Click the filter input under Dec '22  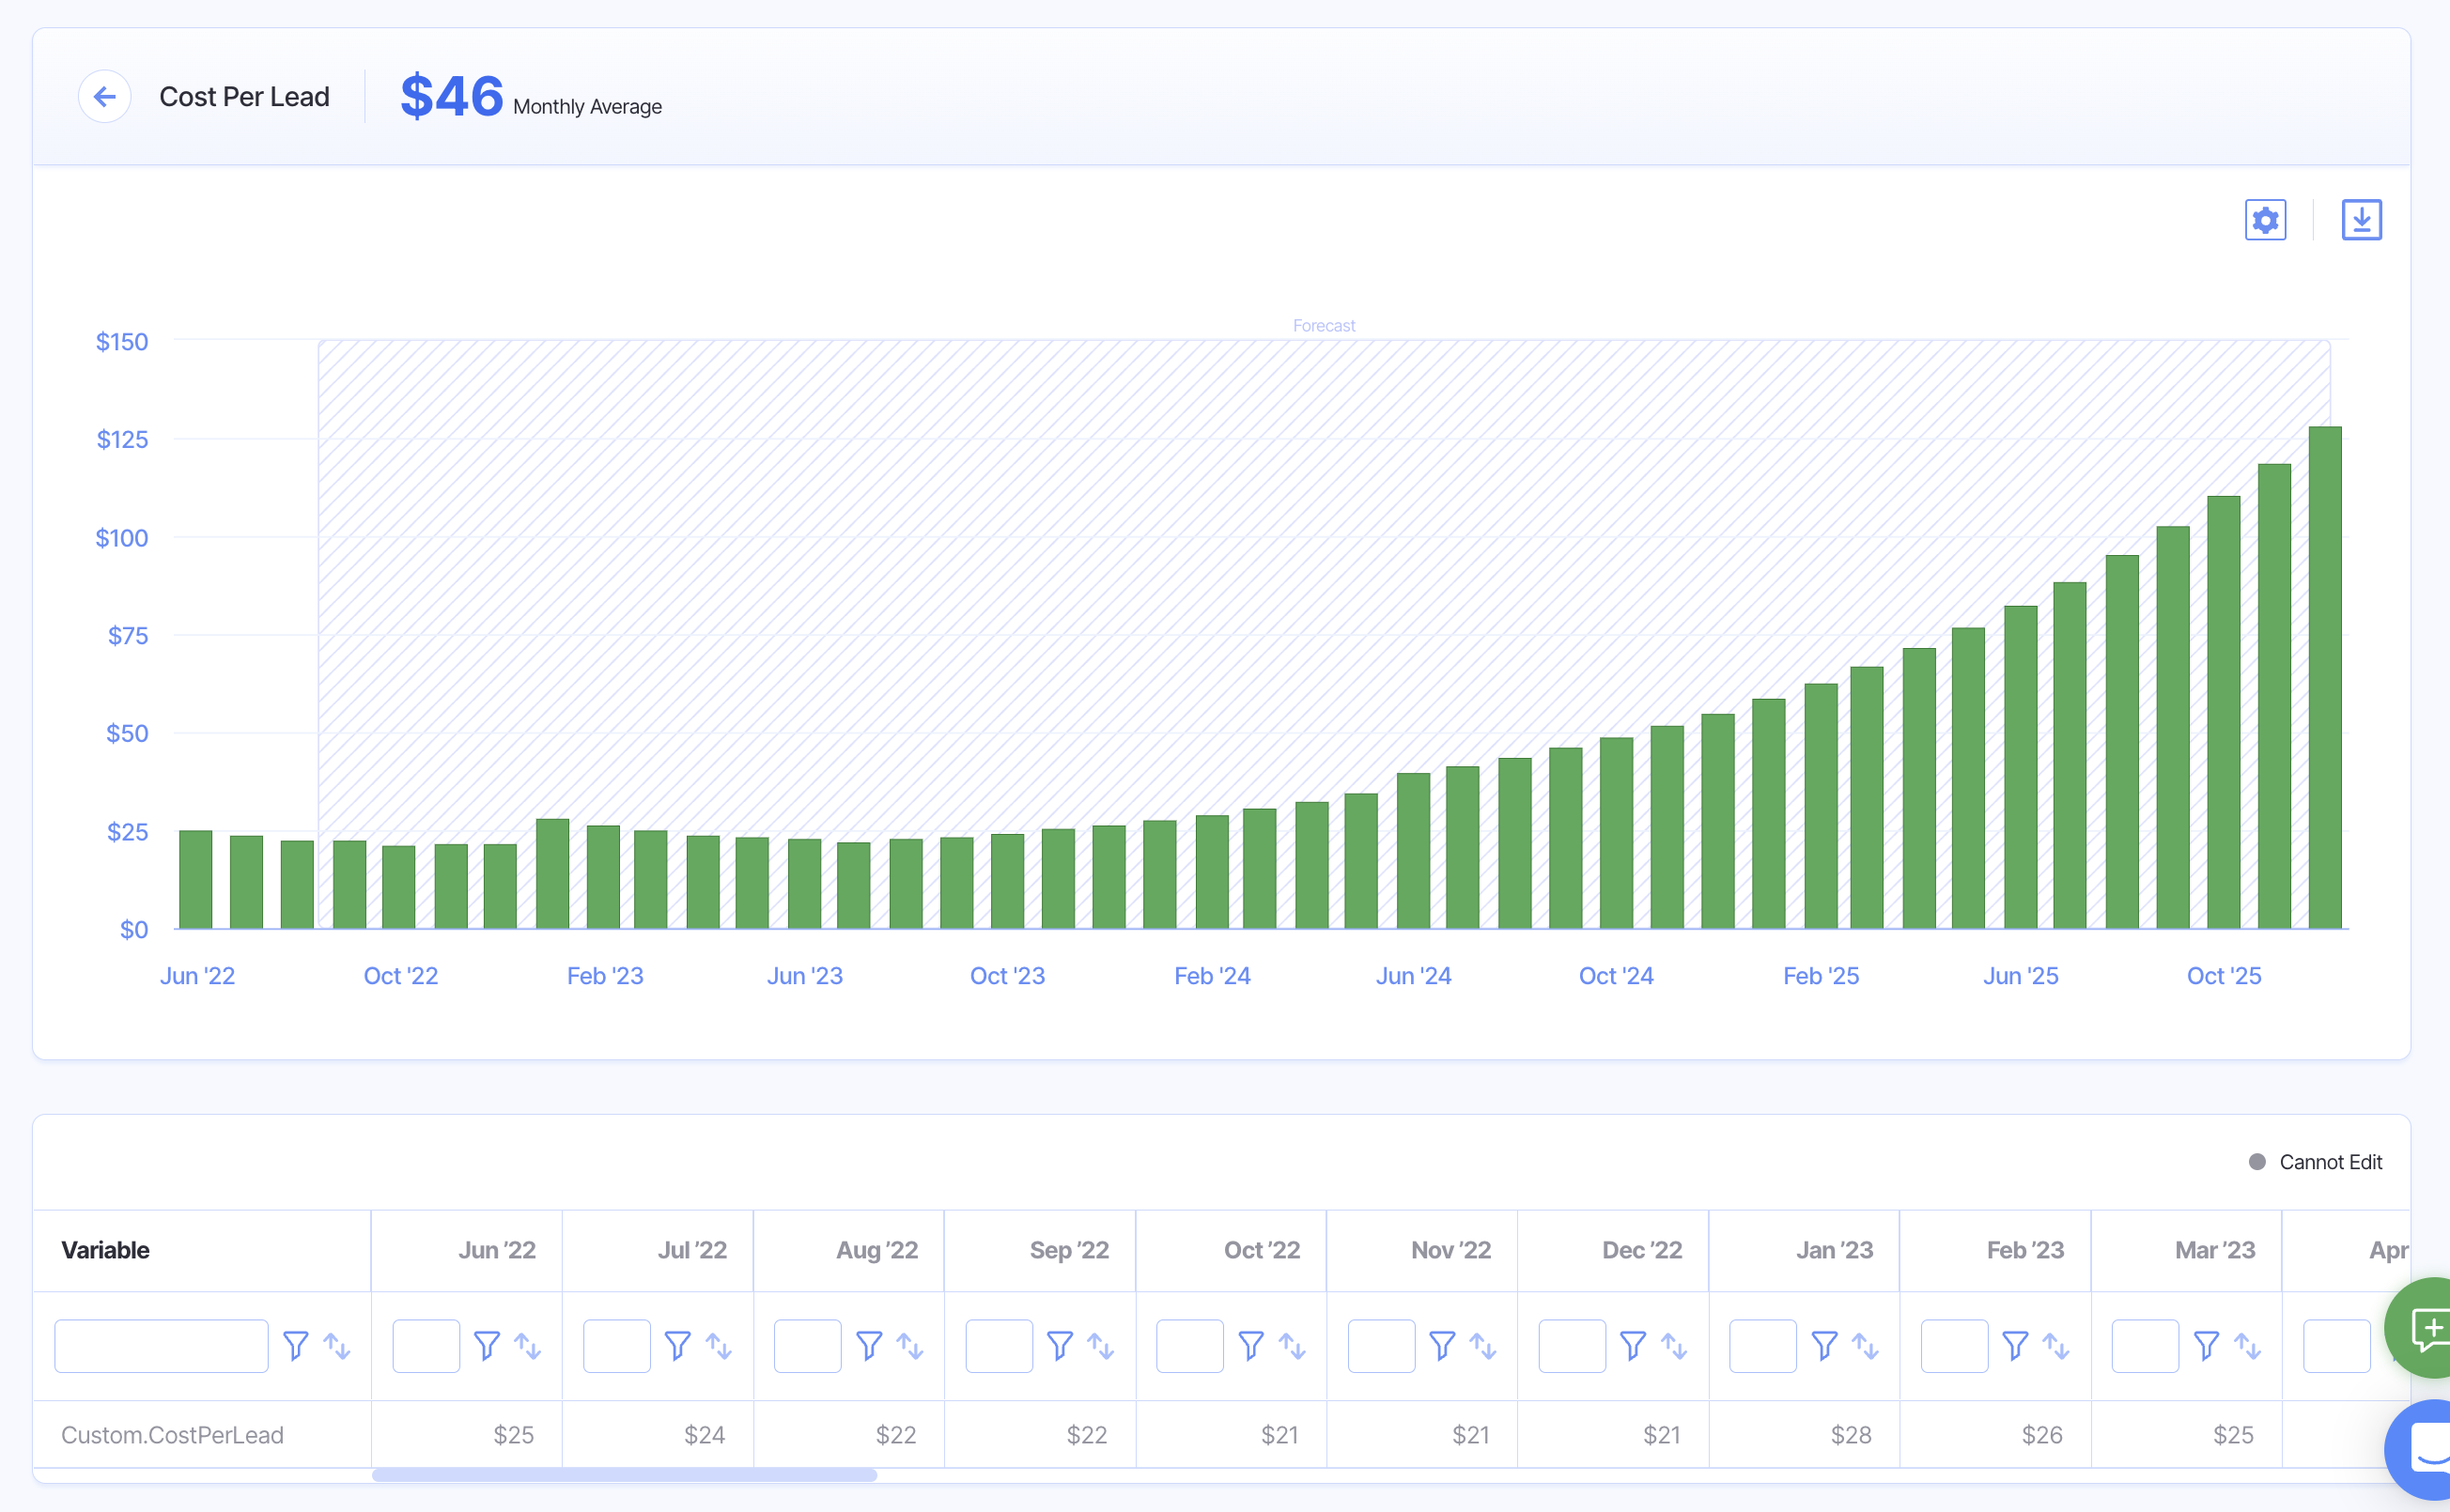point(1572,1346)
